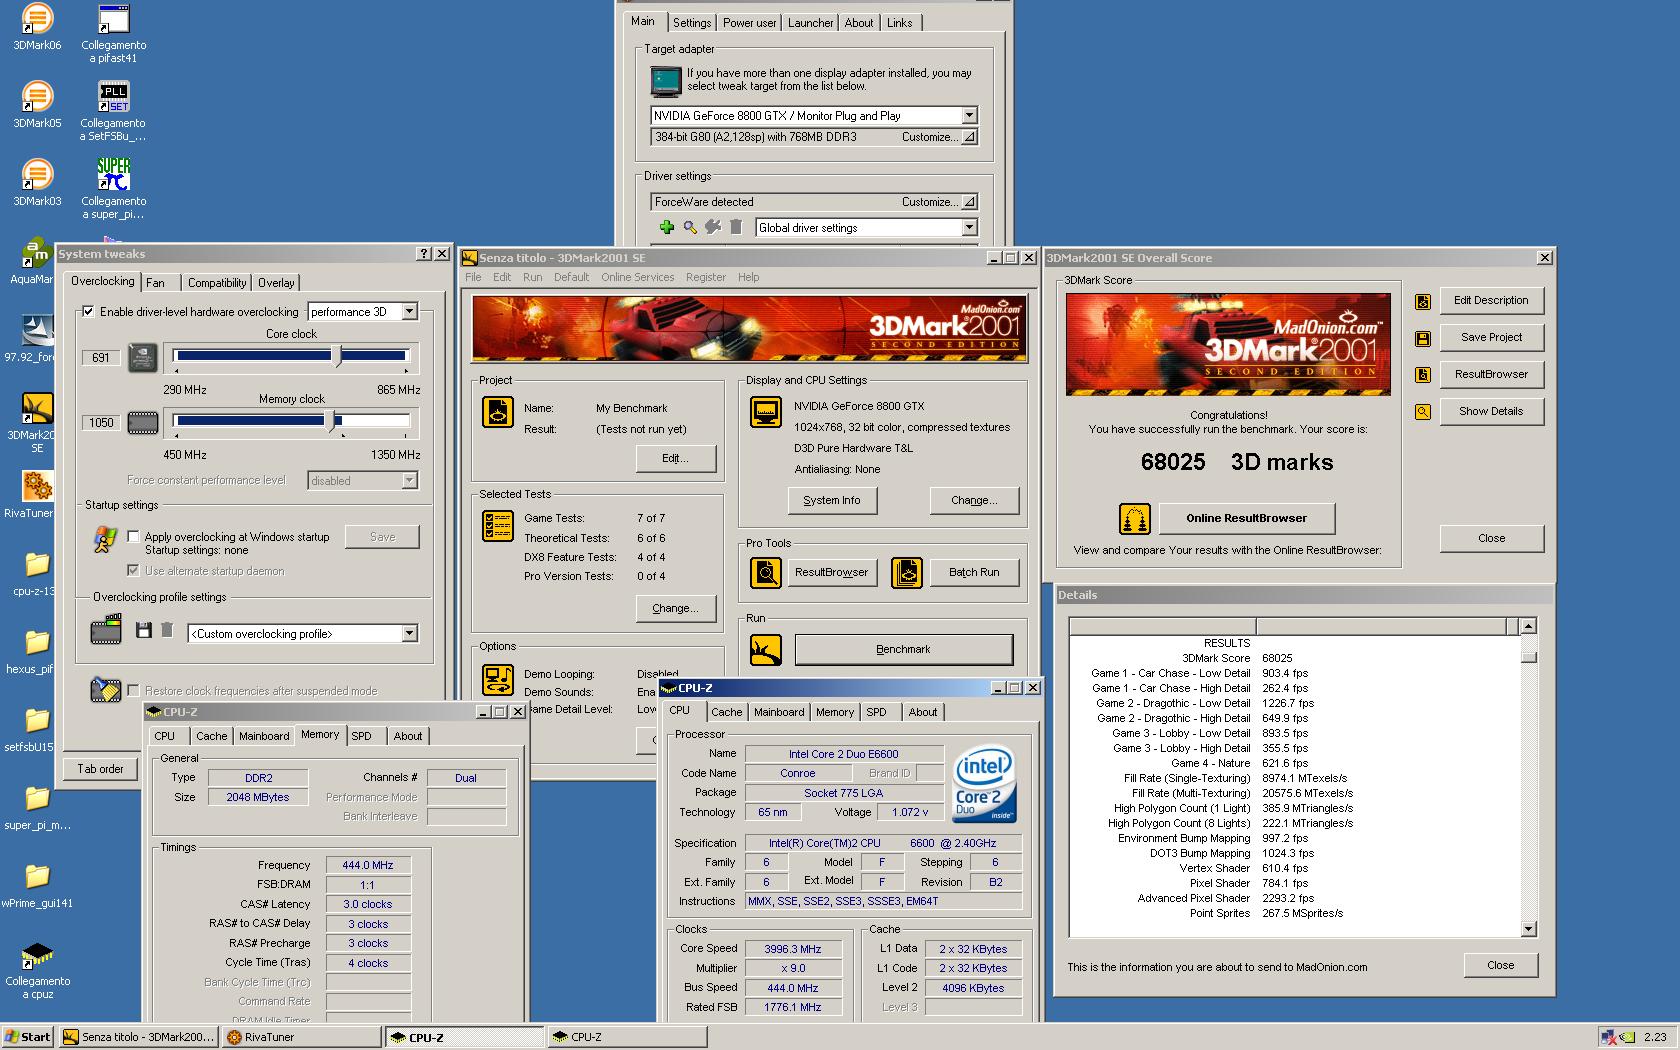
Task: Open the pifast41 shortcut icon
Action: tap(114, 19)
